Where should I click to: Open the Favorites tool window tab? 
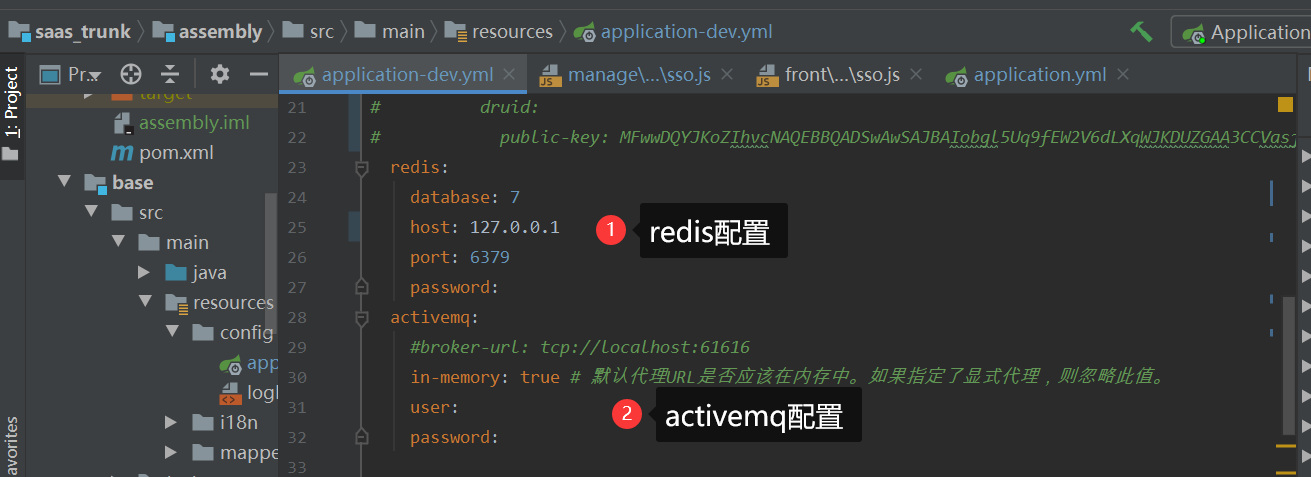click(x=11, y=447)
